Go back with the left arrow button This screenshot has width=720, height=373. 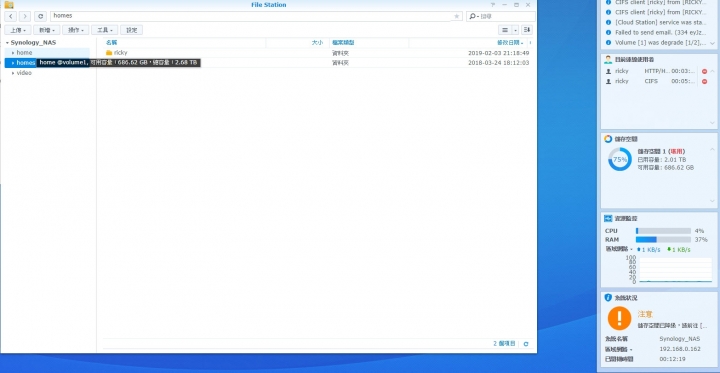click(11, 16)
